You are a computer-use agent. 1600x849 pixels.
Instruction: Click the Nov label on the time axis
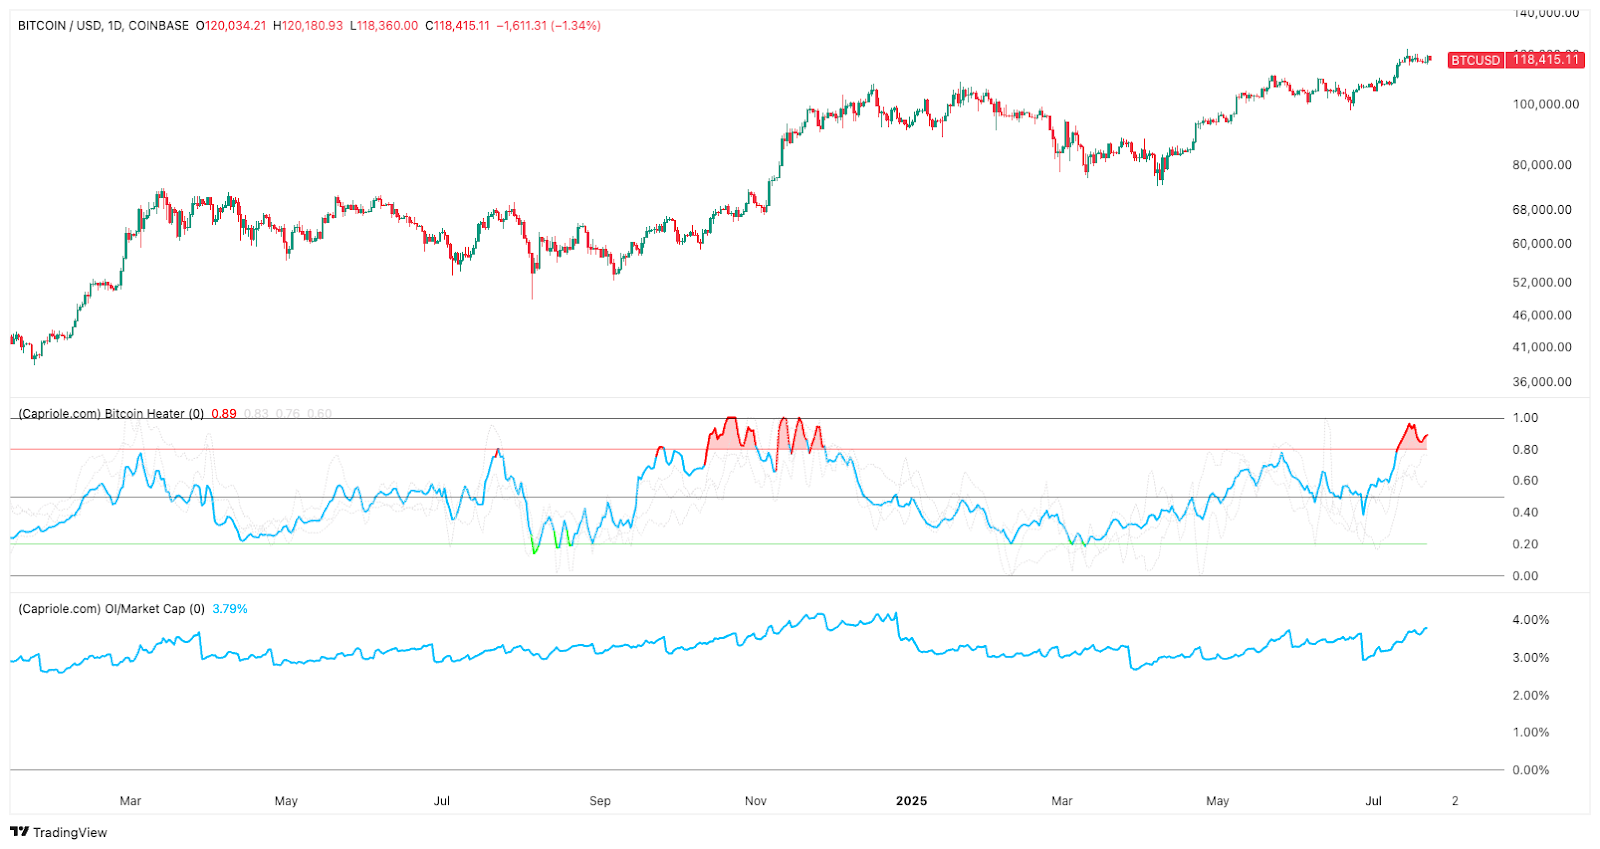click(x=756, y=801)
